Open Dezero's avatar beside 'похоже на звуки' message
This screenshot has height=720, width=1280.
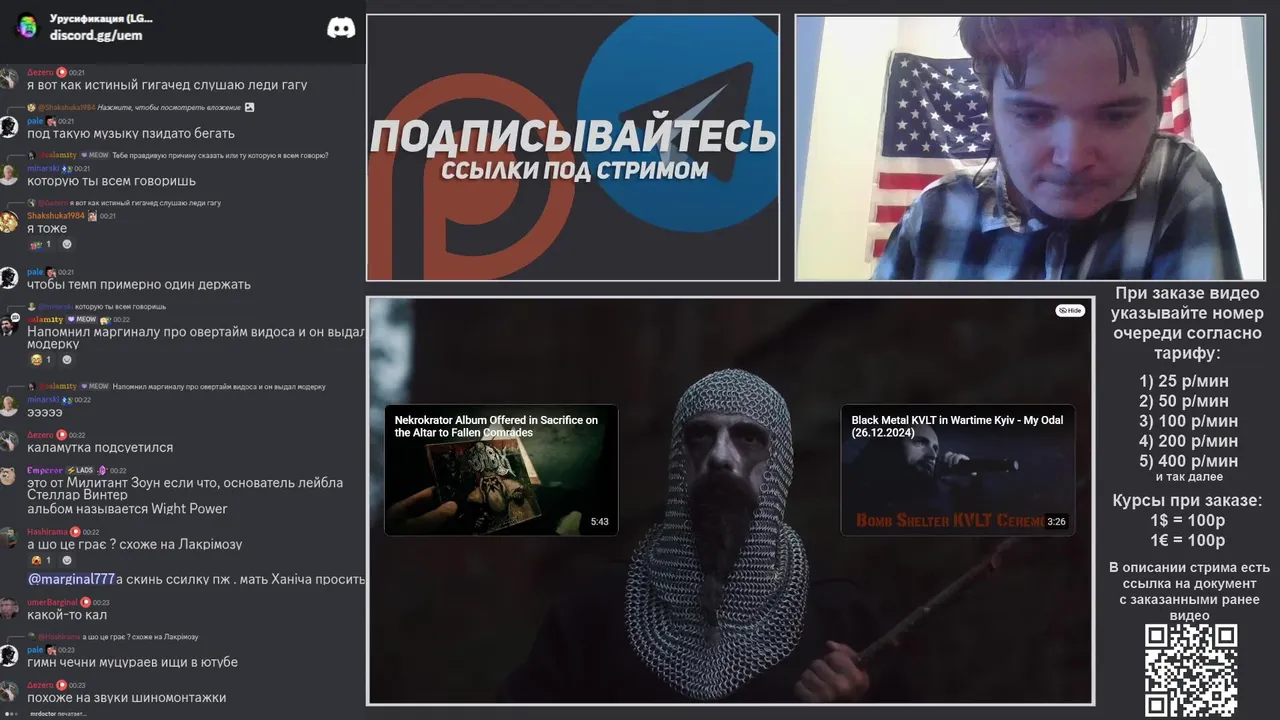pos(9,691)
